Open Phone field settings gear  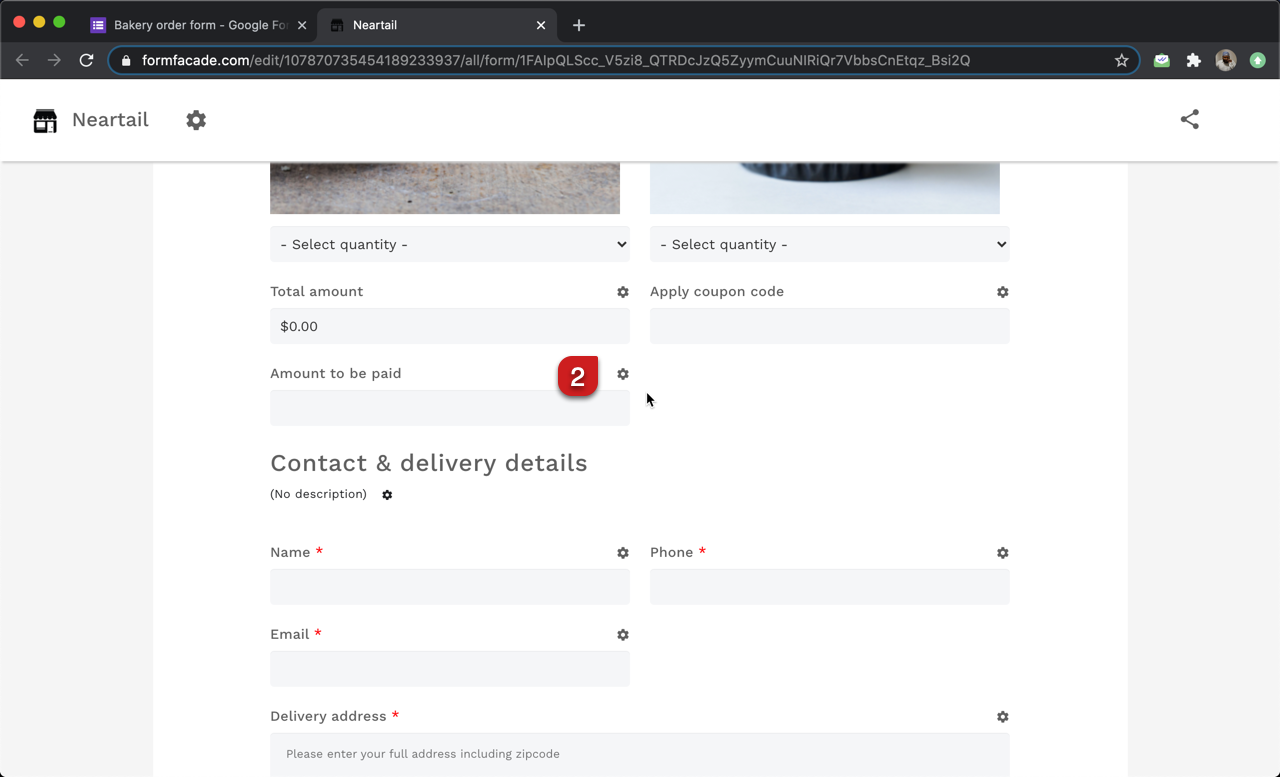point(1003,553)
